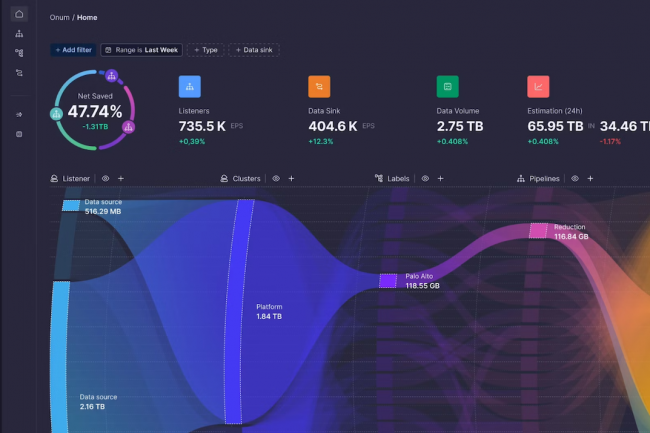650x433 pixels.
Task: Click the orange Data Sink metric icon
Action: [319, 87]
